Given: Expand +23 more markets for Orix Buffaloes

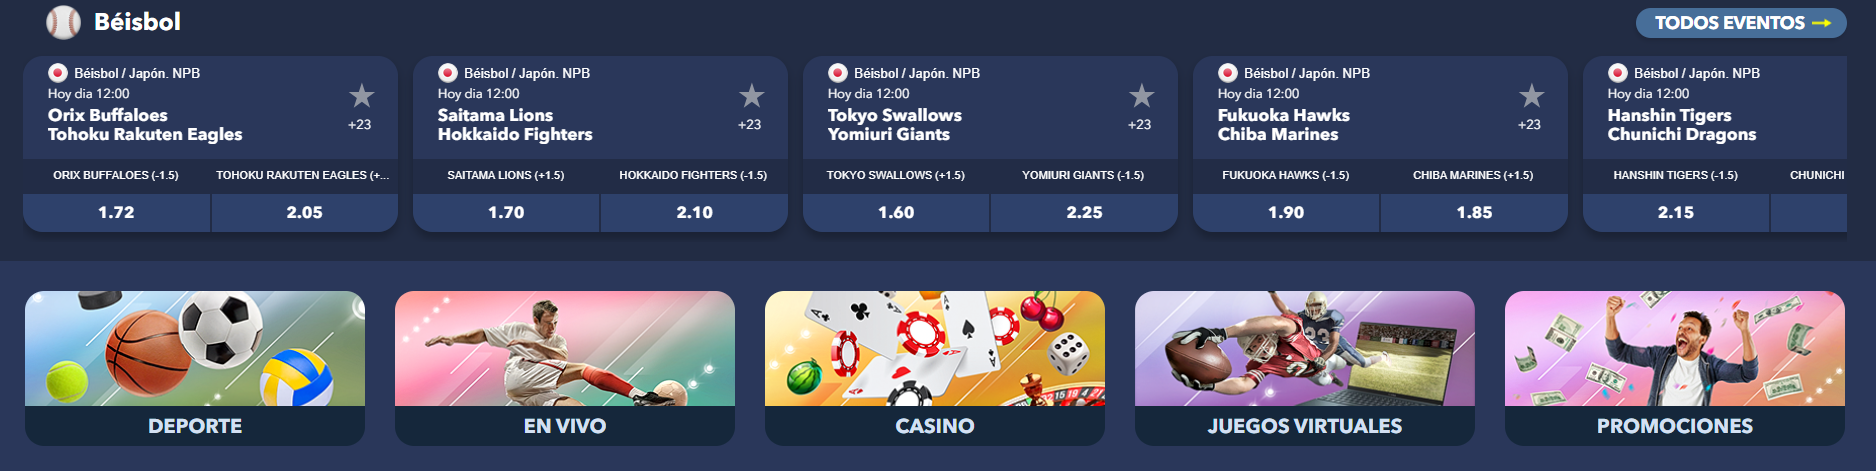Looking at the screenshot, I should [x=359, y=125].
